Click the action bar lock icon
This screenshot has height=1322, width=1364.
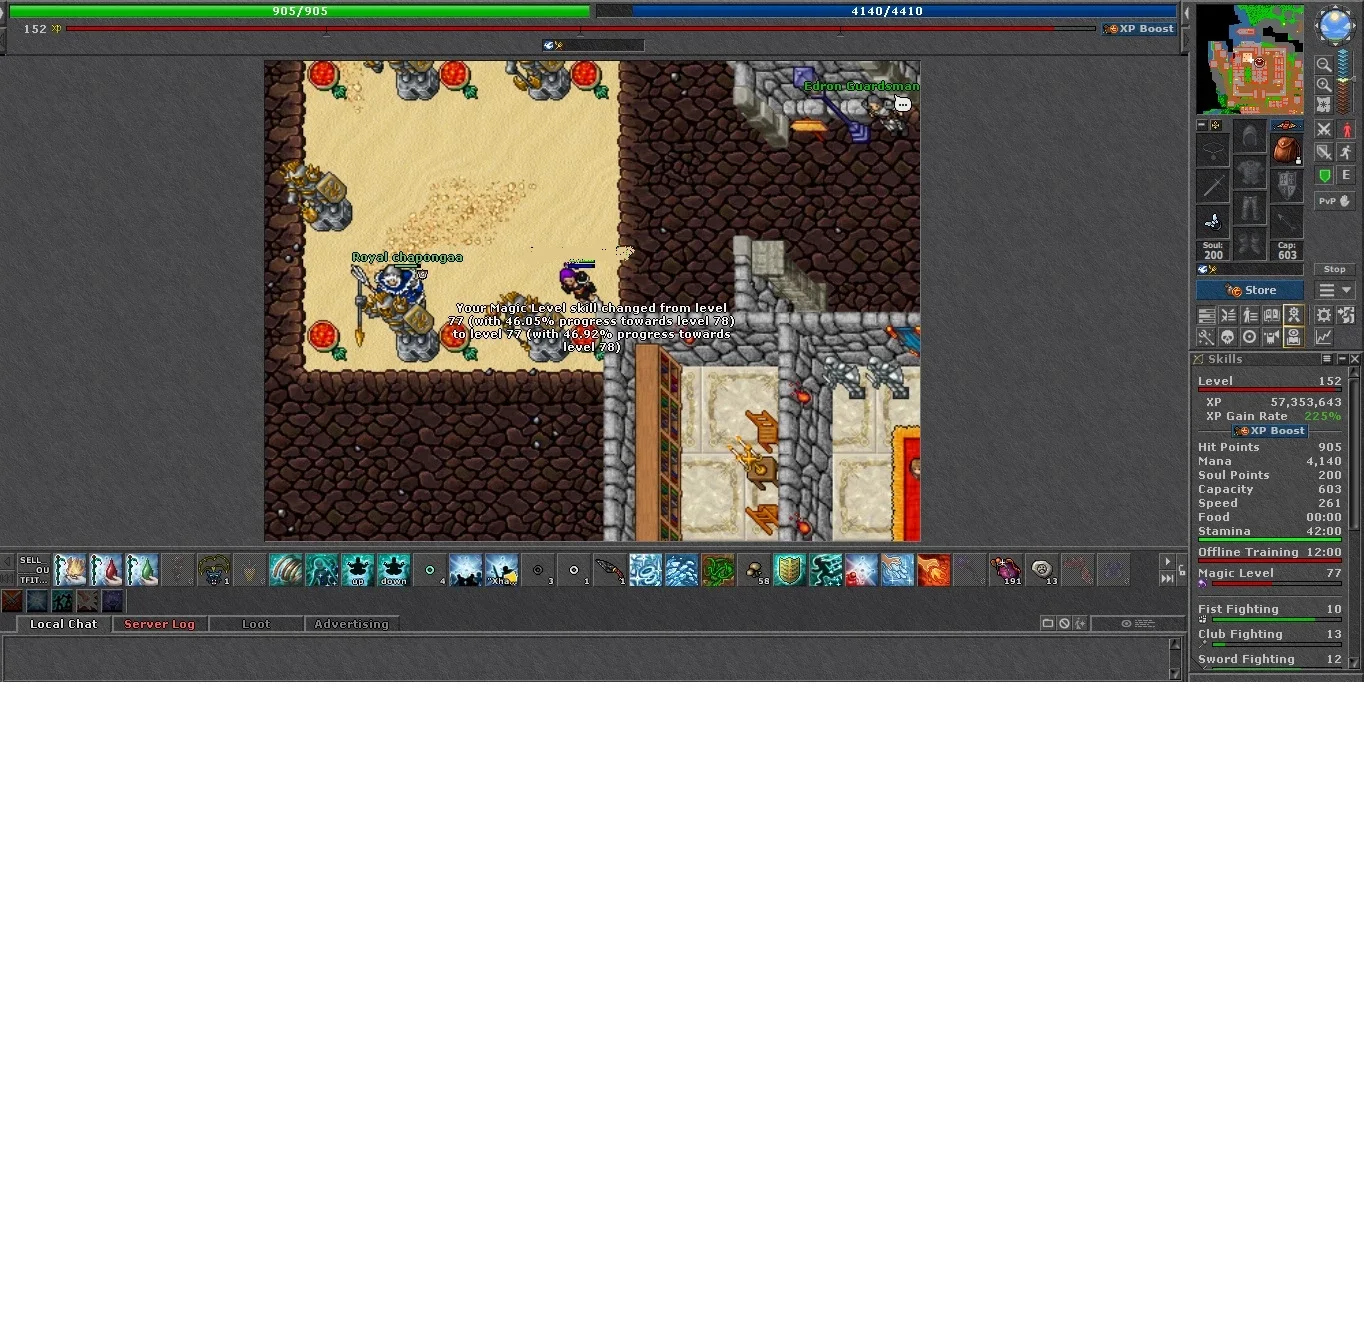1182,570
